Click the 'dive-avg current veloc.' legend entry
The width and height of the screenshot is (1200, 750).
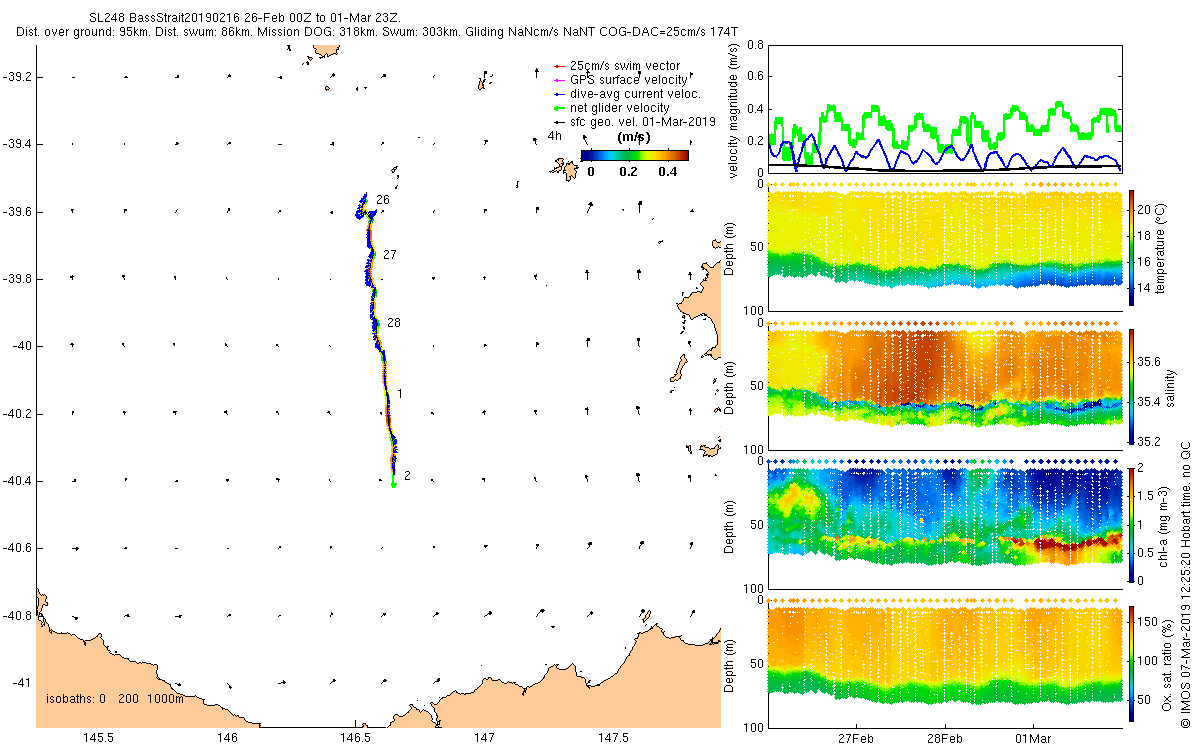627,93
